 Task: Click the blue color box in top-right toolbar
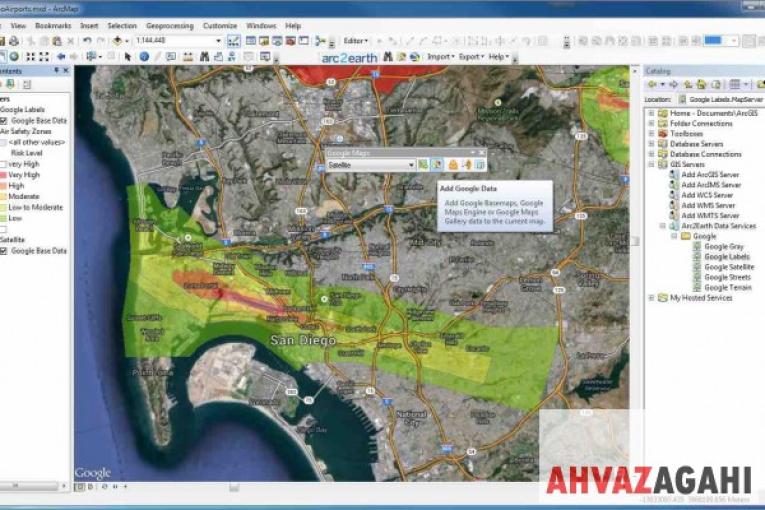coord(713,41)
